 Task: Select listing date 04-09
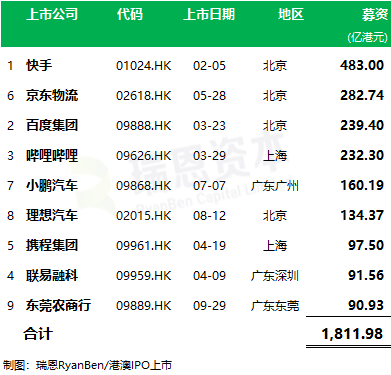click(x=209, y=276)
